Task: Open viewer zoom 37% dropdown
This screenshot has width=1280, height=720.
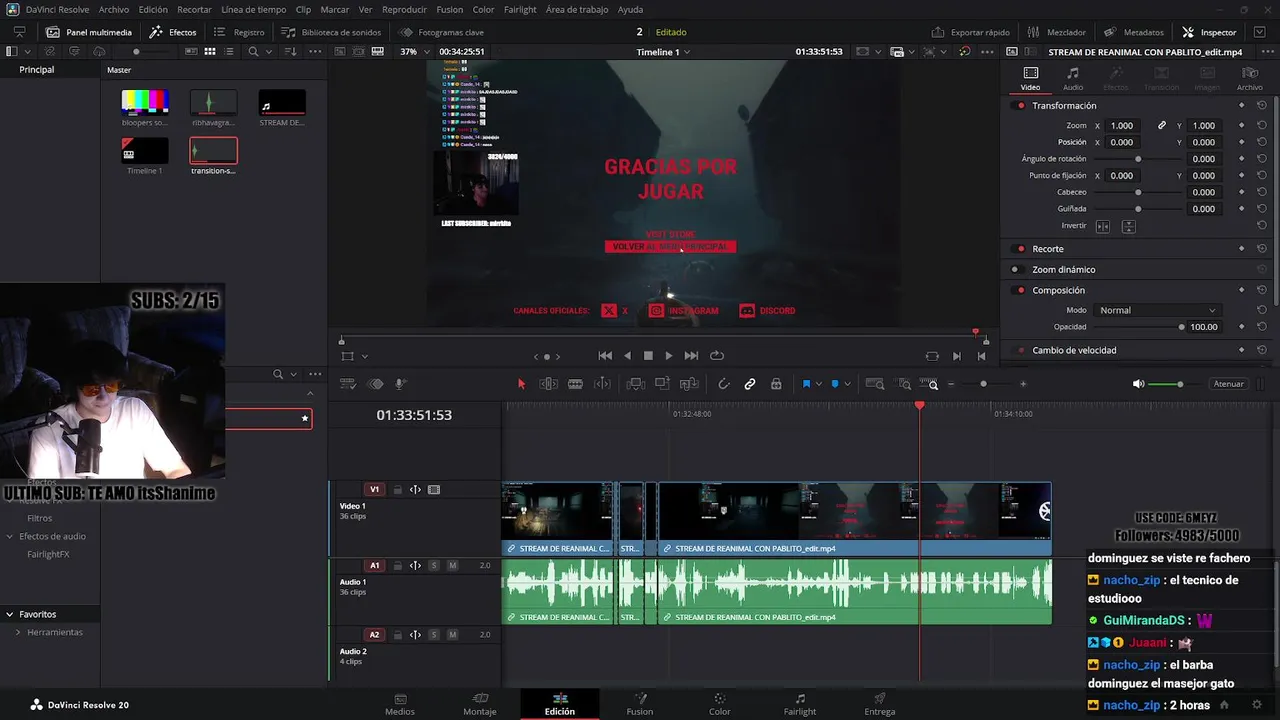Action: (x=414, y=52)
